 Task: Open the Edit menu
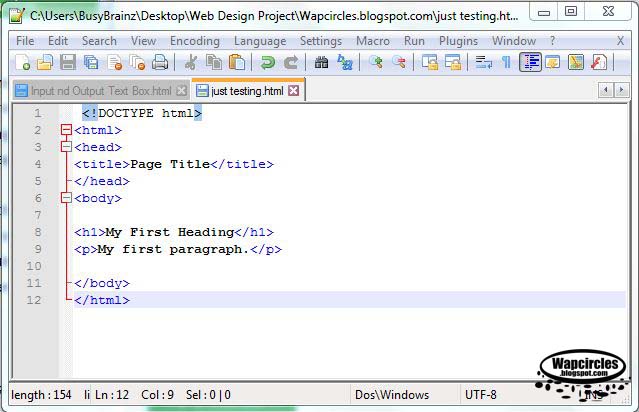(x=58, y=41)
